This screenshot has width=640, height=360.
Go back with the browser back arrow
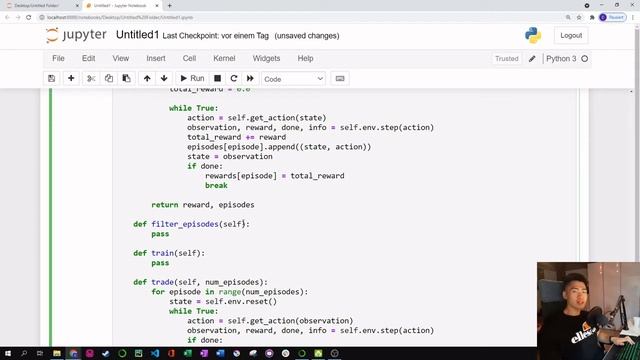pyautogui.click(x=7, y=18)
